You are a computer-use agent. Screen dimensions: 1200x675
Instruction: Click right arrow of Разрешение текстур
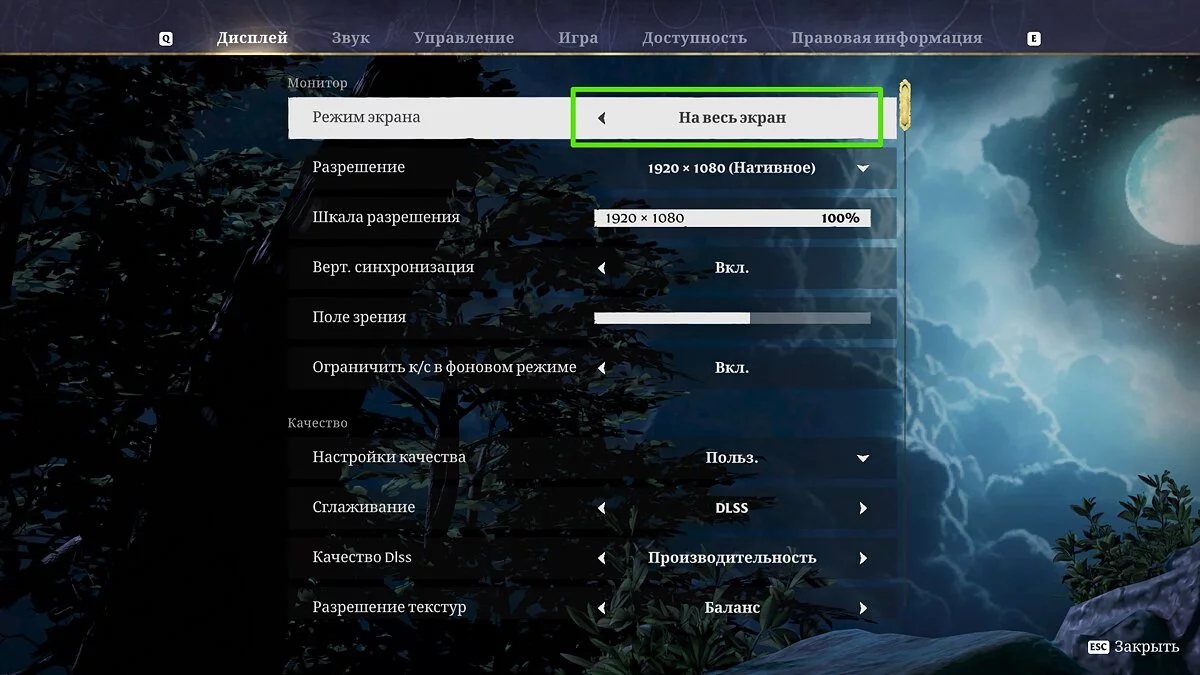[x=863, y=608]
